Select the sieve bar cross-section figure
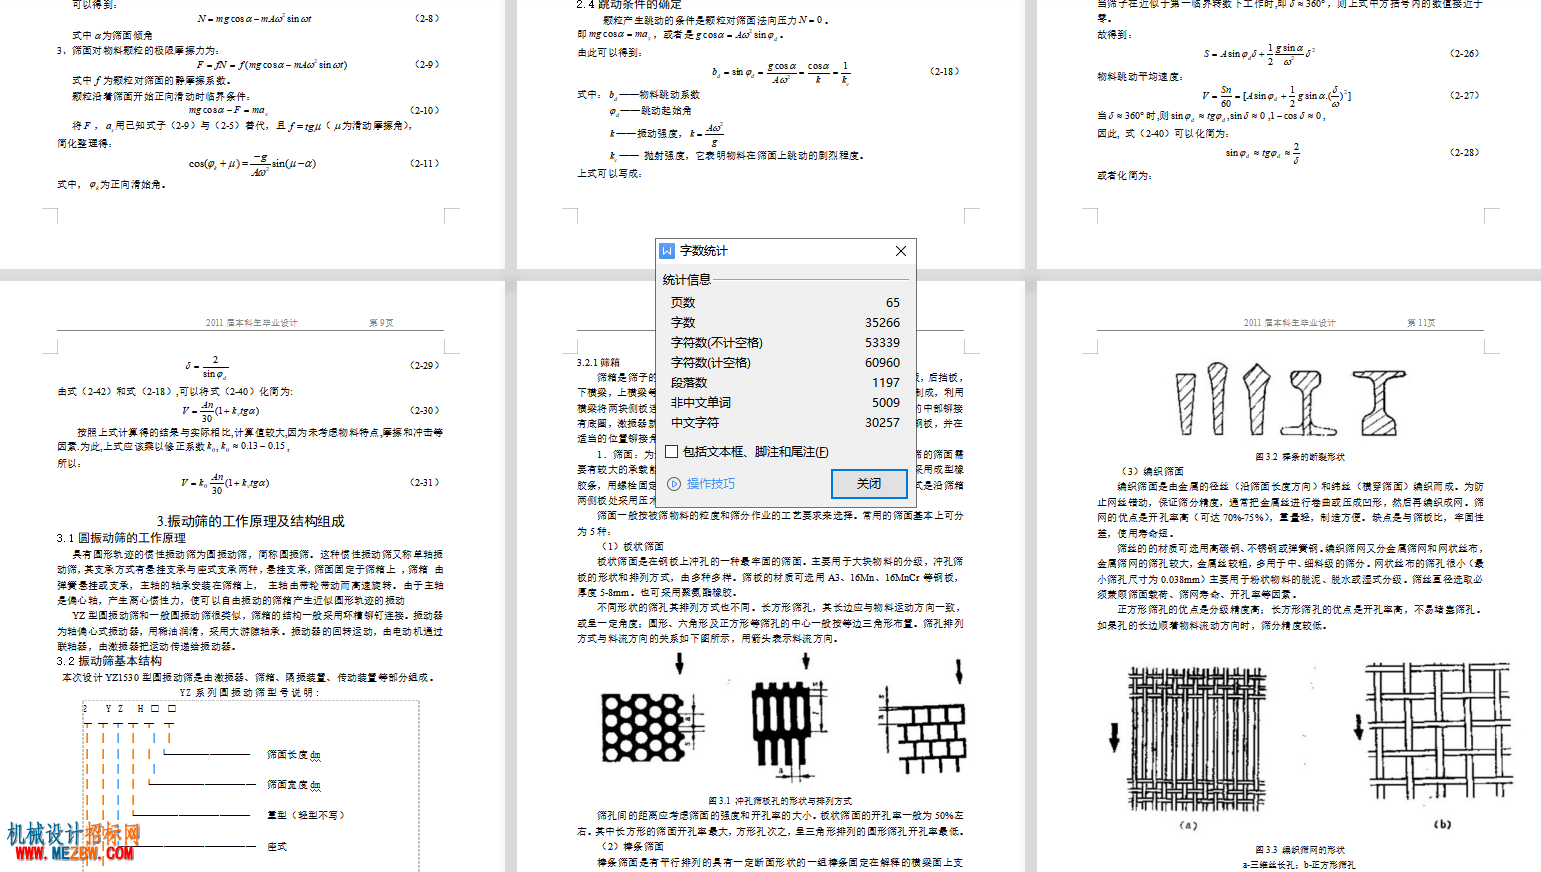The image size is (1541, 872). 1291,400
